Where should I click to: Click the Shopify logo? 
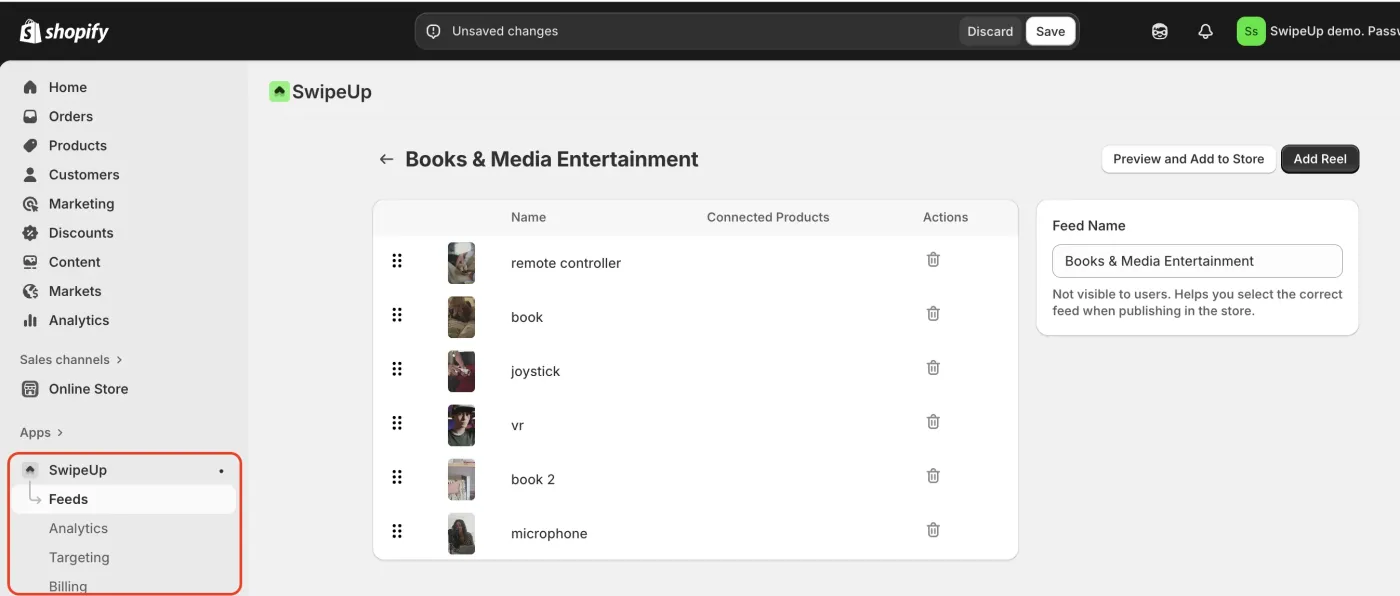point(64,31)
